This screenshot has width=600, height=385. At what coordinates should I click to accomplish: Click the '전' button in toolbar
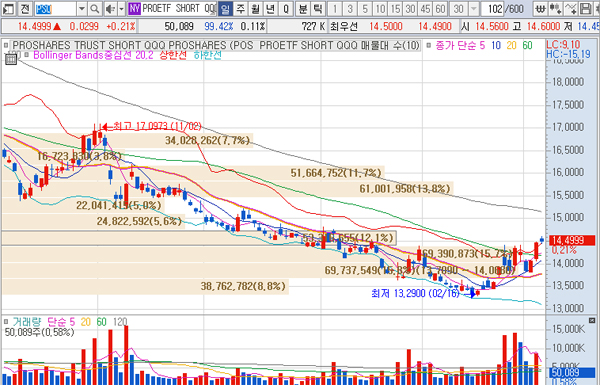point(25,8)
